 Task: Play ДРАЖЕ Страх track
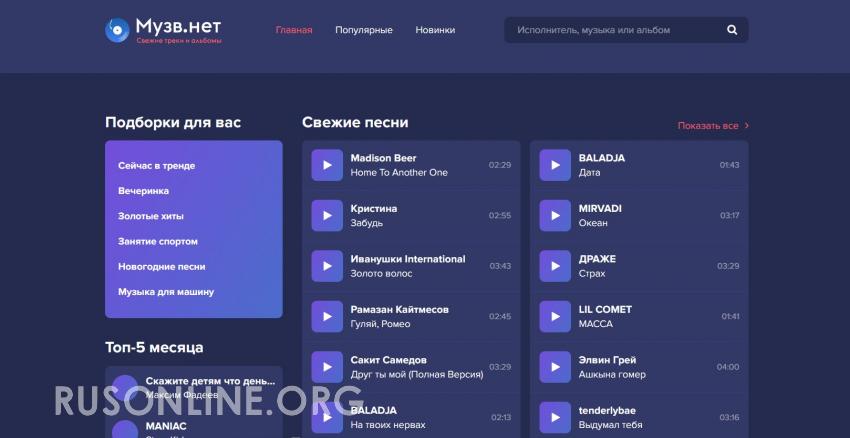[x=555, y=266]
